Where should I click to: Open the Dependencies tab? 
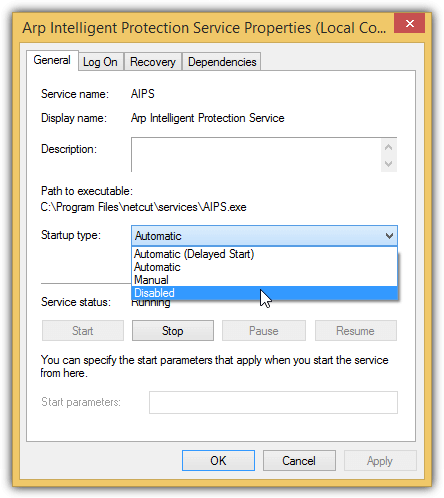[222, 62]
